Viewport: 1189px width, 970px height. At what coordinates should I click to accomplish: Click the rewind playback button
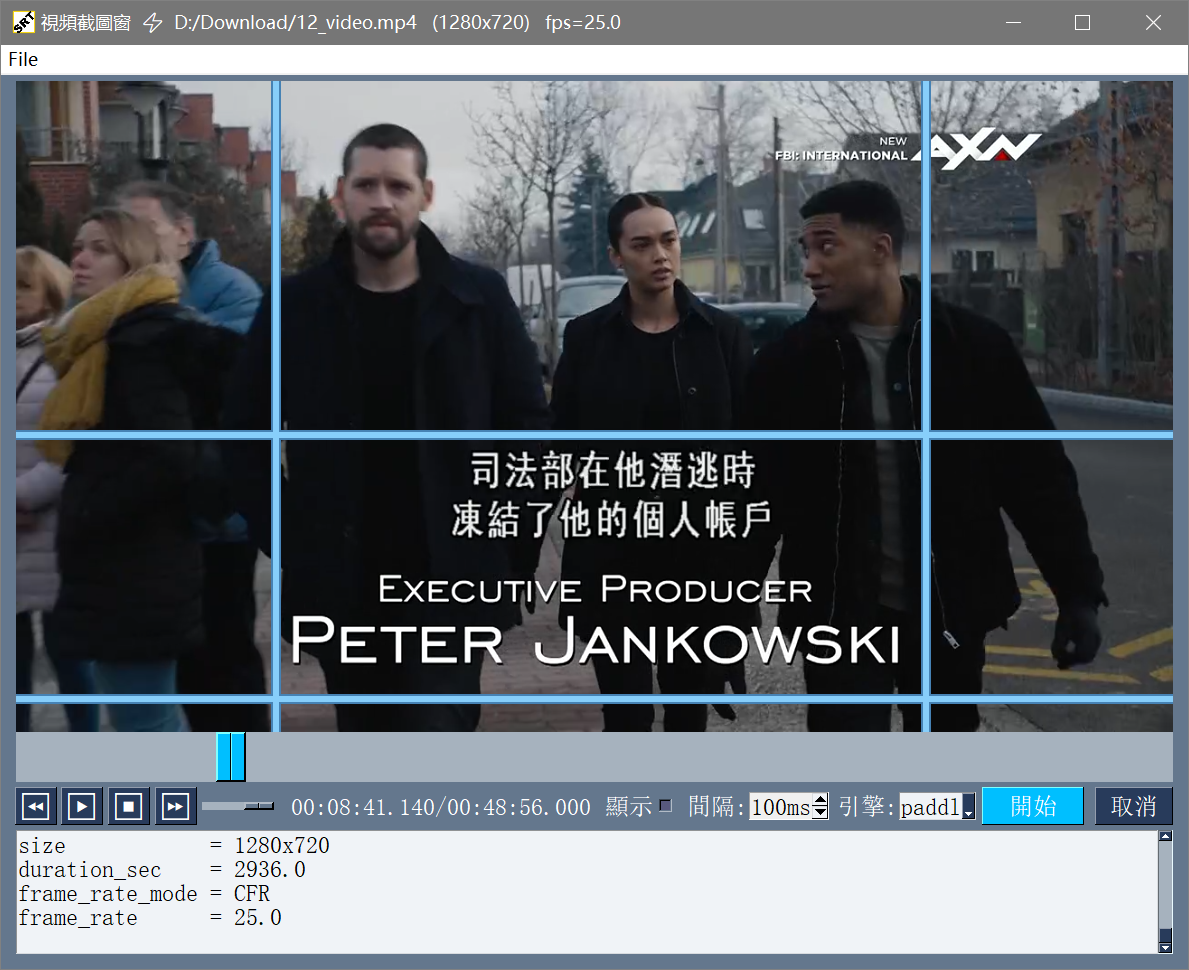pyautogui.click(x=36, y=806)
